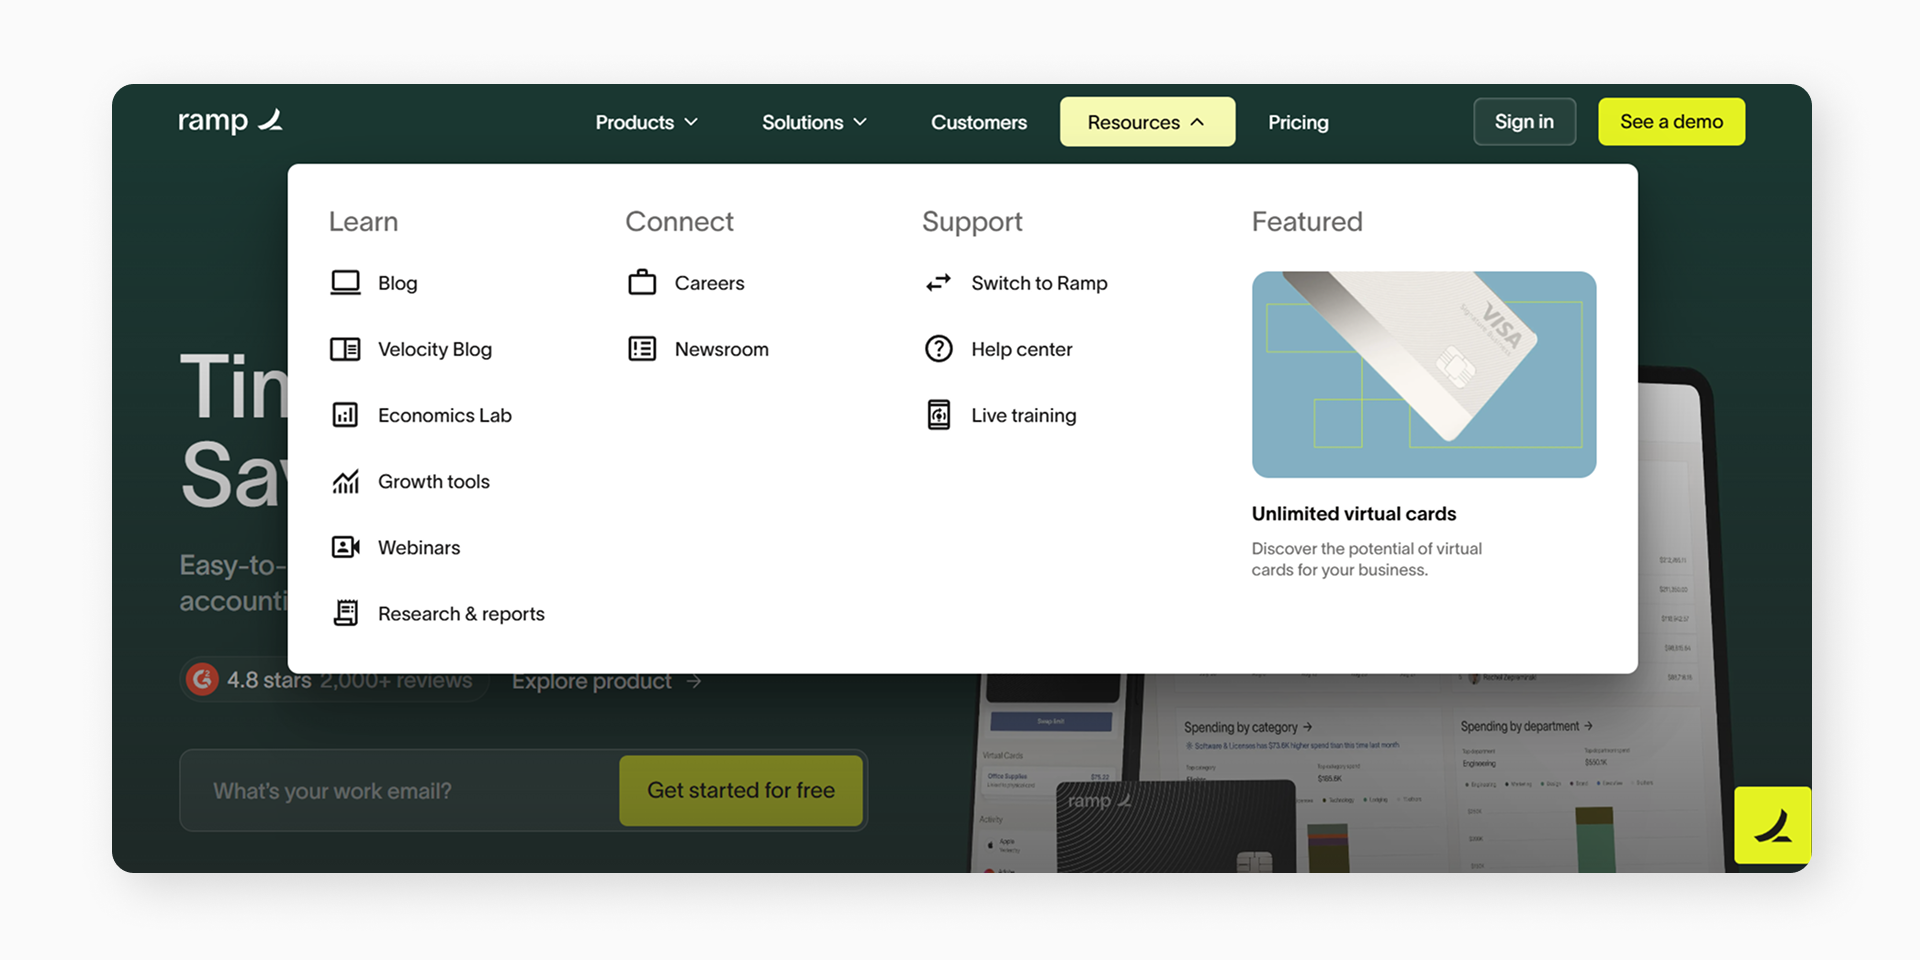Open Spending by category in dashboard
Screen dimensions: 1920x960
[1247, 727]
